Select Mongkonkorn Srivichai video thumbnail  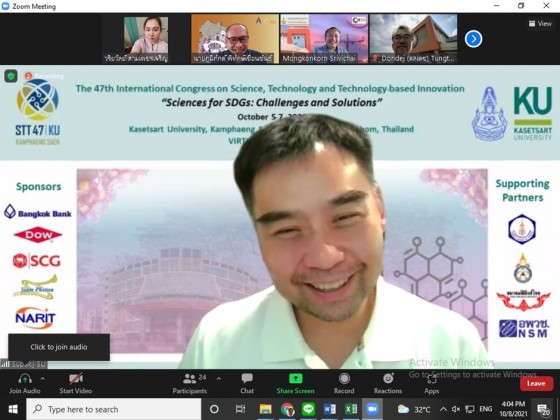(324, 39)
